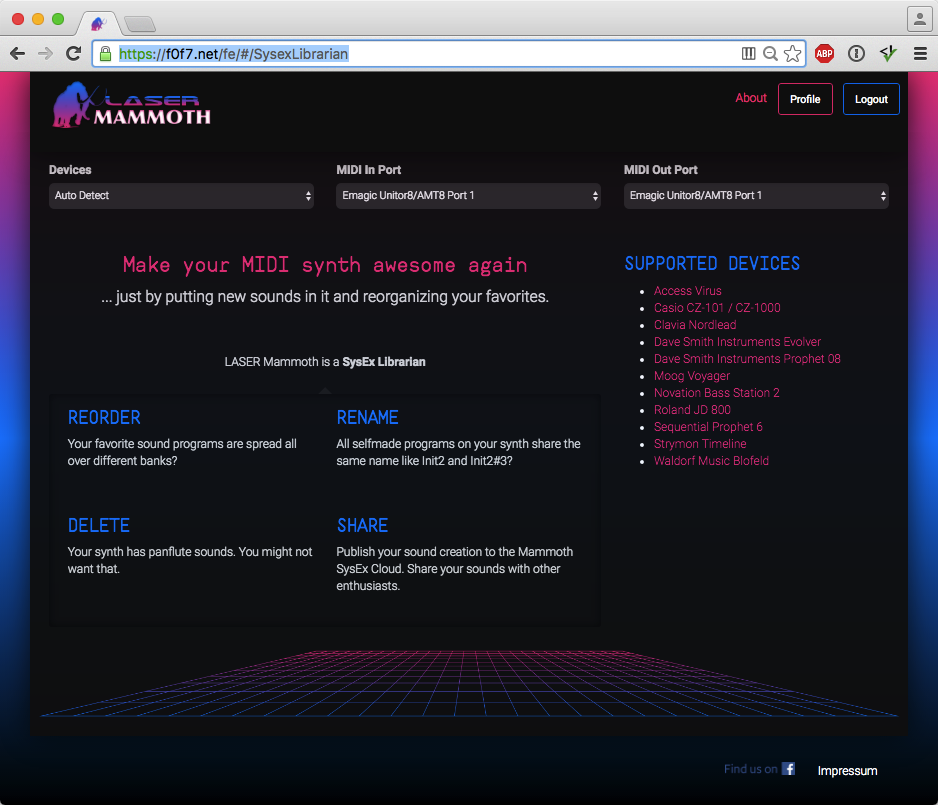This screenshot has width=938, height=805.
Task: Reload the page with the refresh icon
Action: 74,54
